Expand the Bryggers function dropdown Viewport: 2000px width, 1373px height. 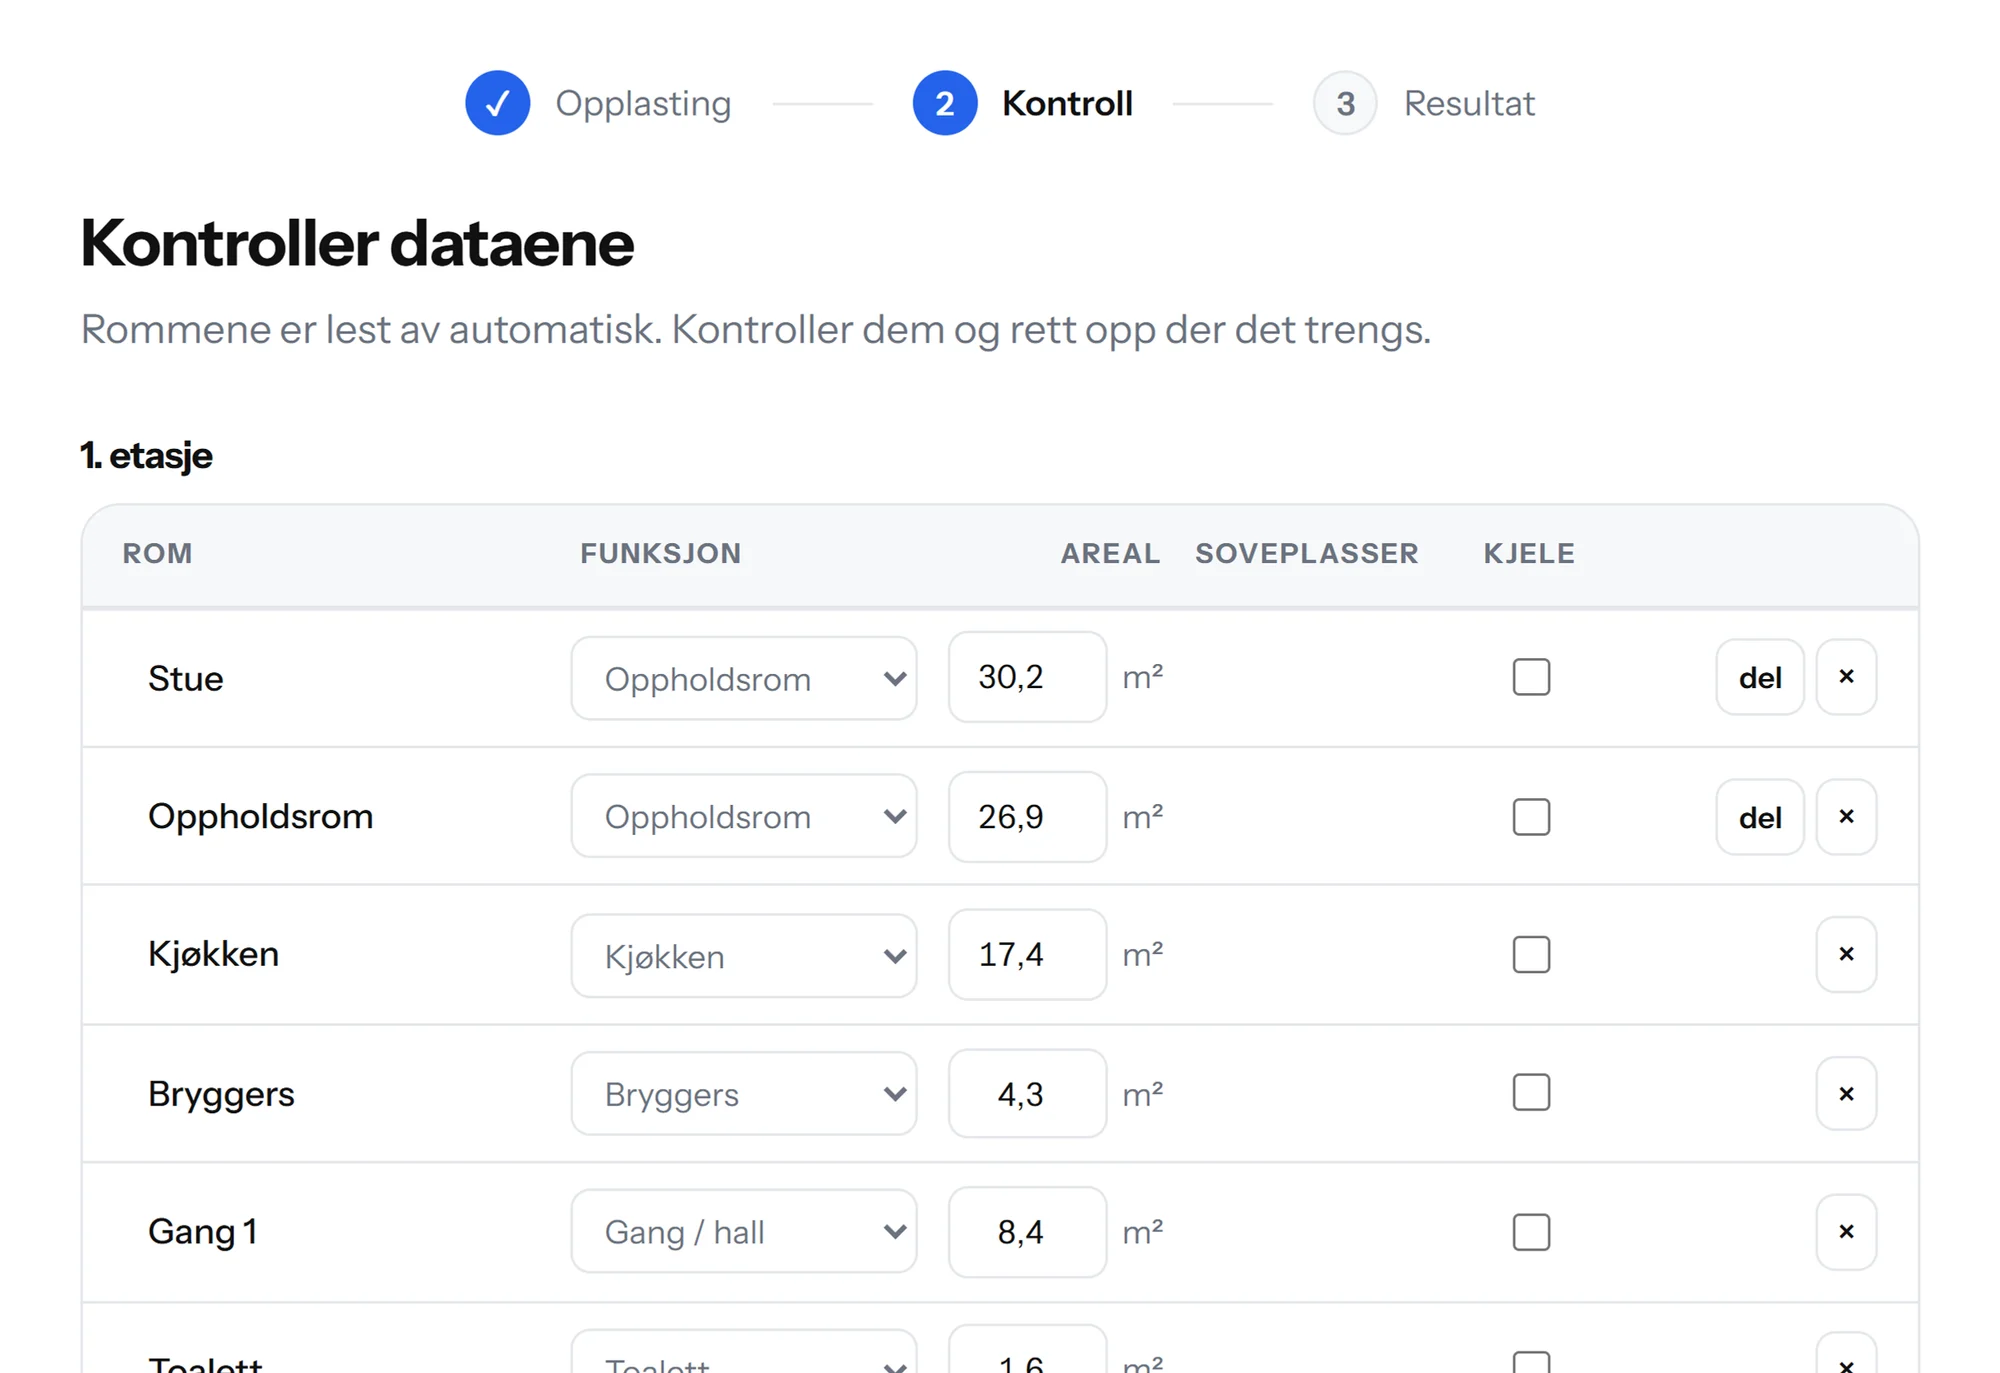pyautogui.click(x=744, y=1093)
